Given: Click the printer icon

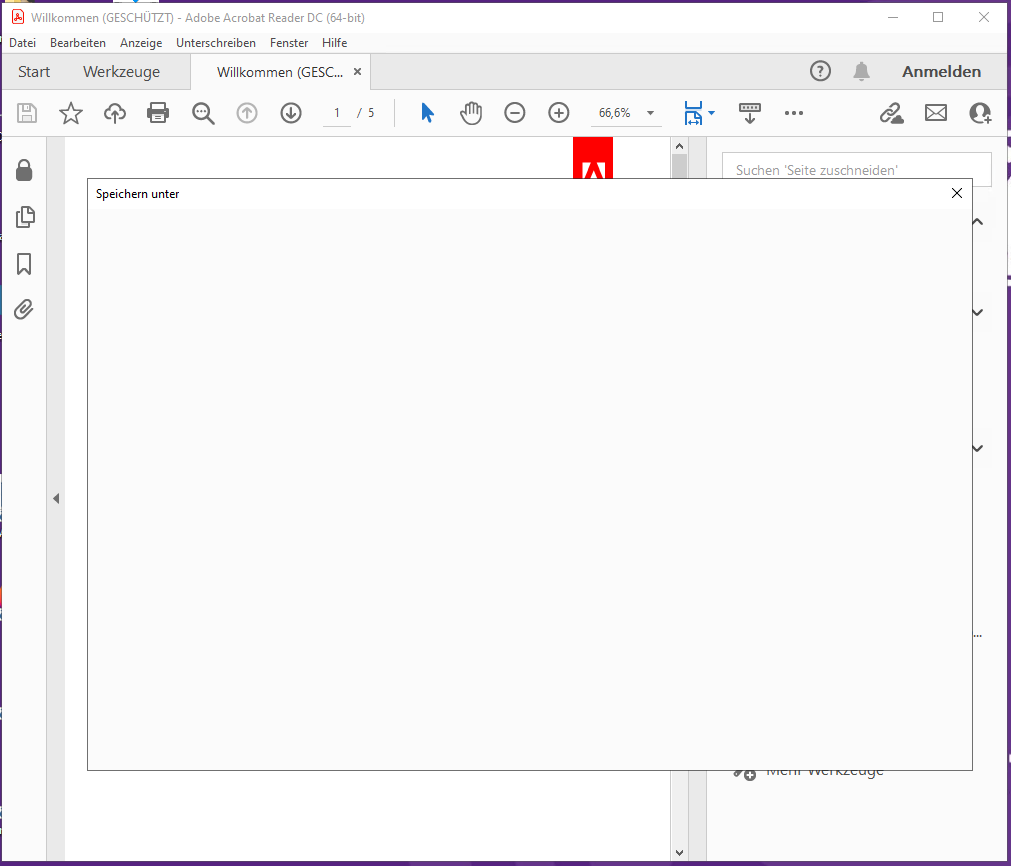Looking at the screenshot, I should (158, 113).
